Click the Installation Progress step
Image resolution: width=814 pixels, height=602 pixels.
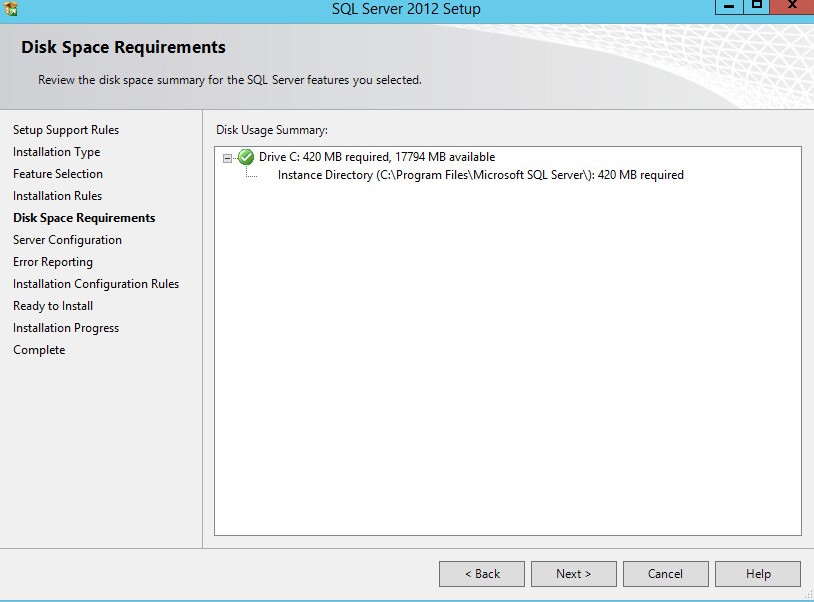(66, 328)
